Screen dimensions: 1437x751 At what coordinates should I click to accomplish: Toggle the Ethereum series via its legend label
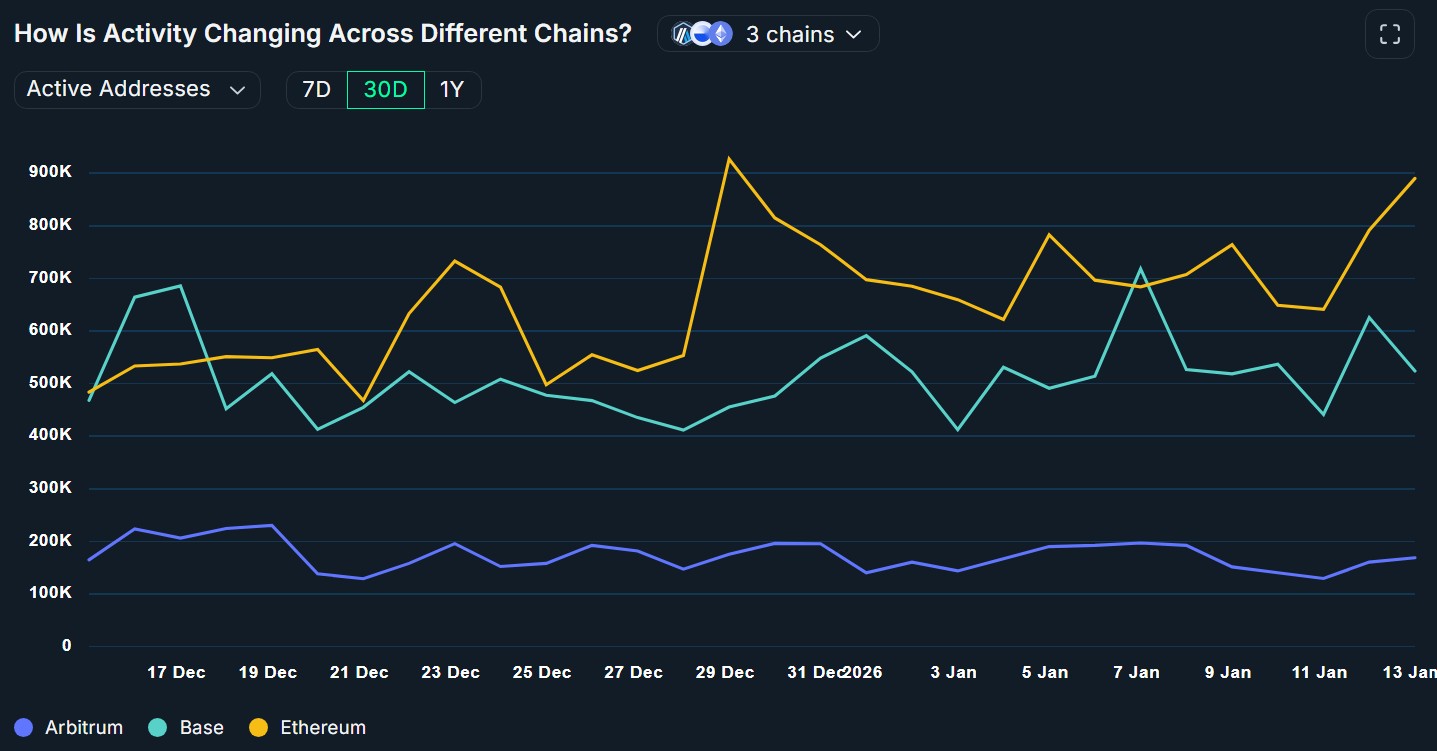pyautogui.click(x=322, y=727)
